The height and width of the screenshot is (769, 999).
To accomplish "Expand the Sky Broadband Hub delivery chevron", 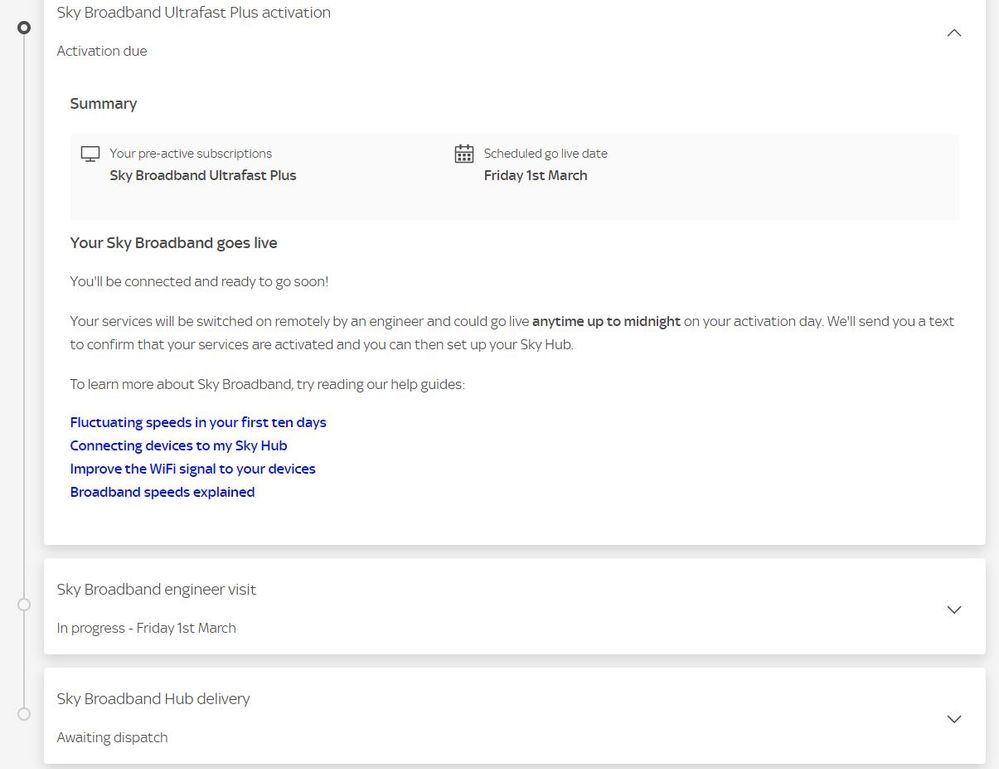I will 954,718.
